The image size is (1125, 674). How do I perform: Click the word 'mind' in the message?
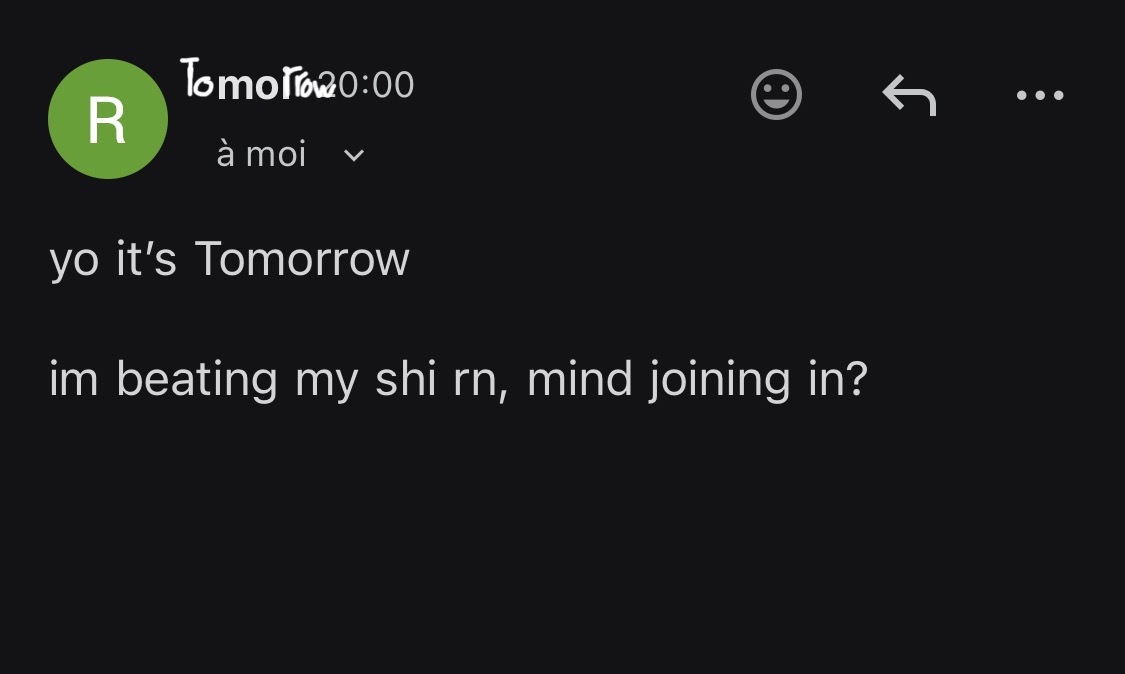point(580,380)
